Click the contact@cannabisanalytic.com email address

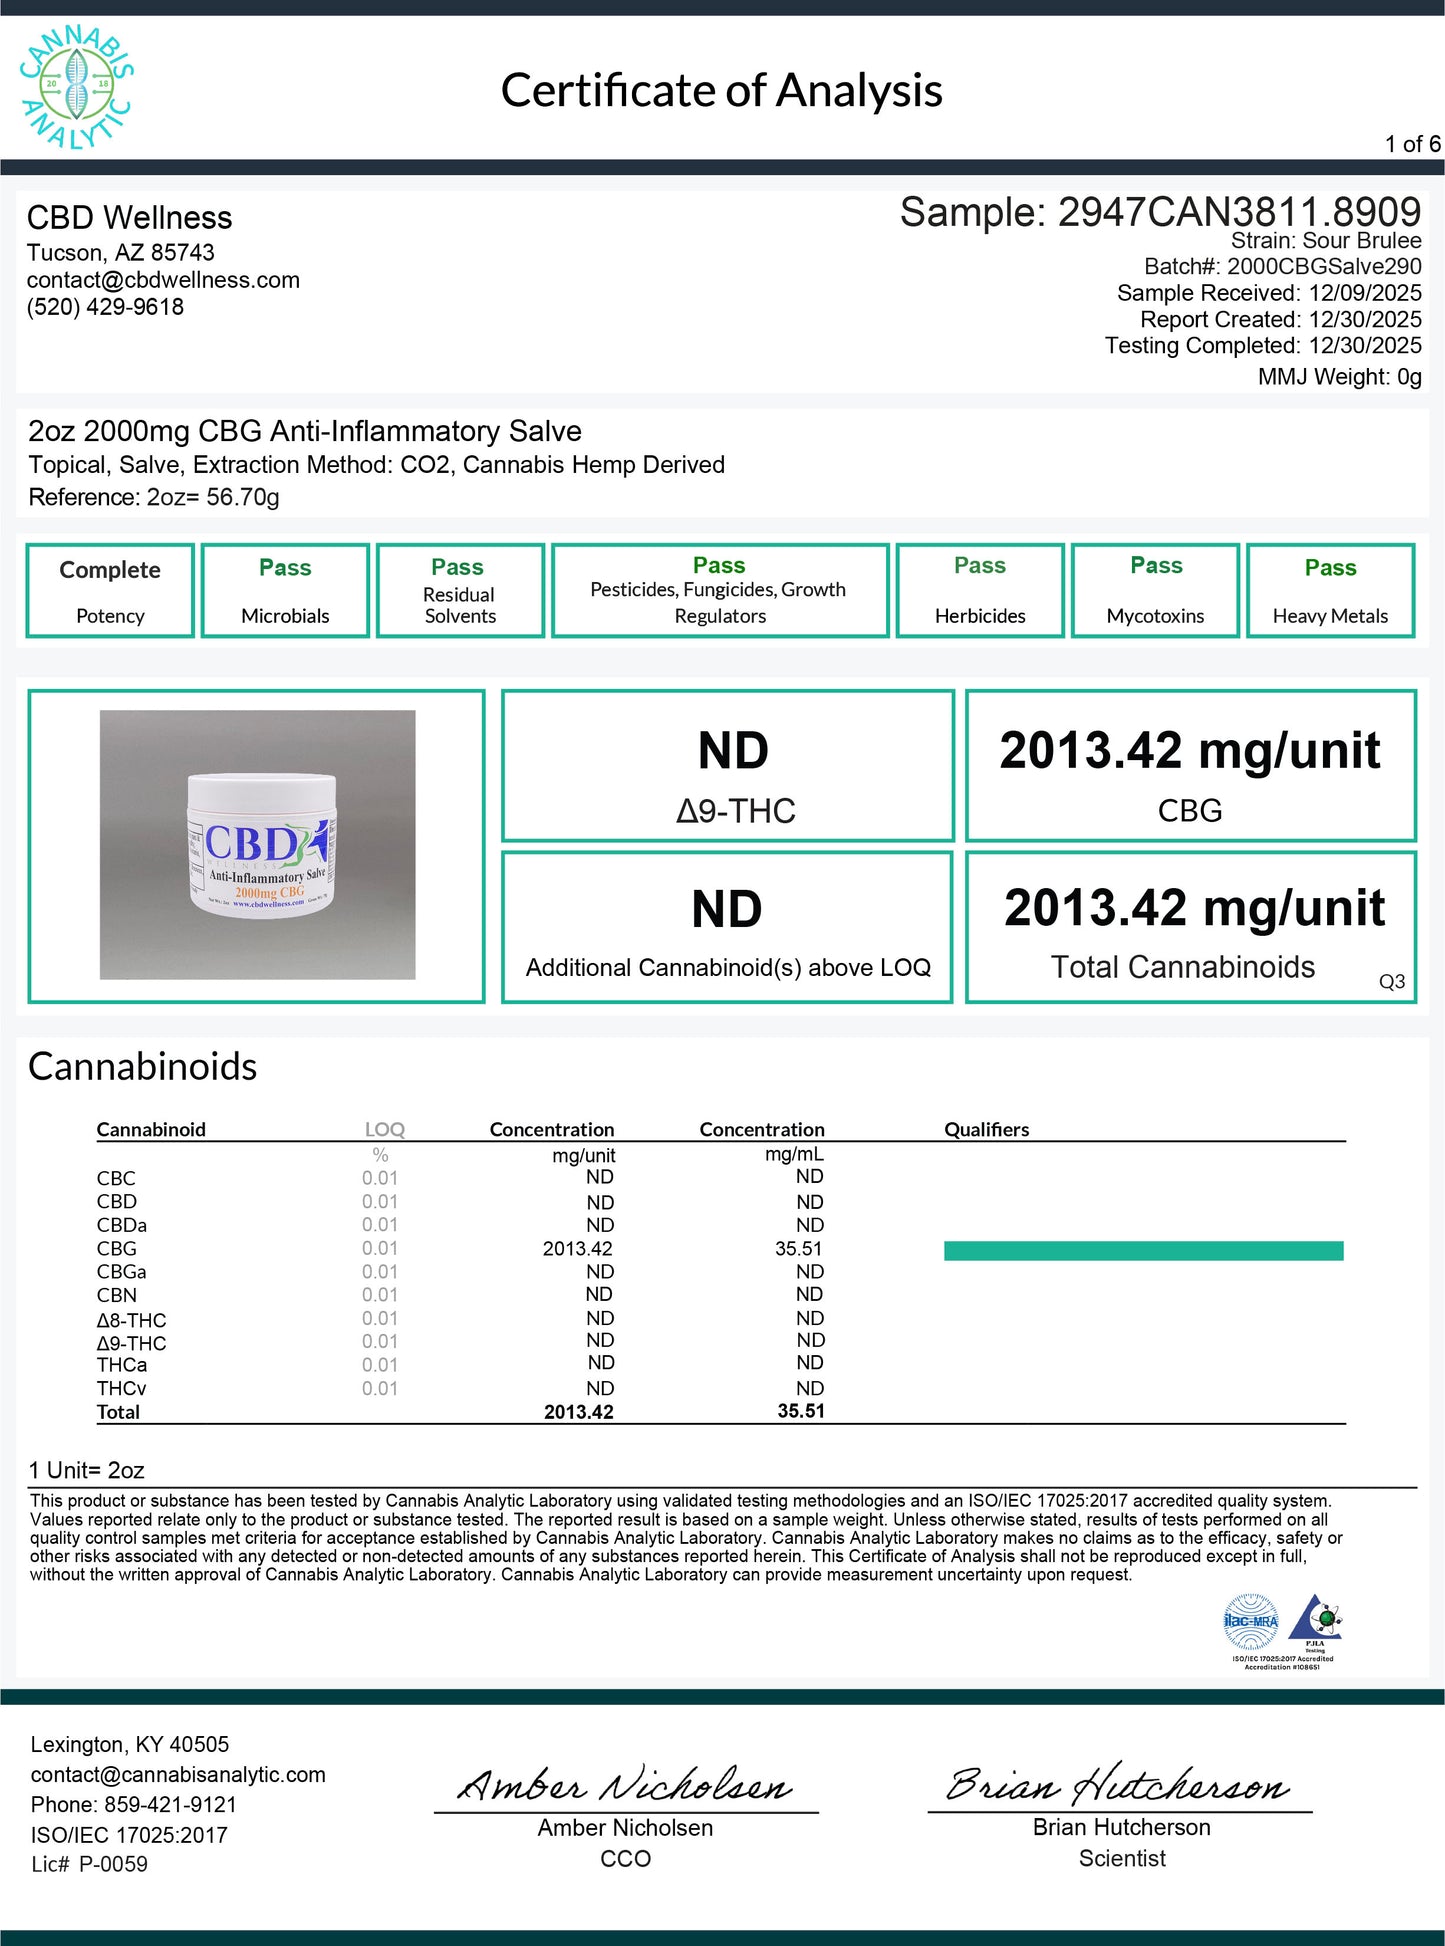coord(178,1774)
